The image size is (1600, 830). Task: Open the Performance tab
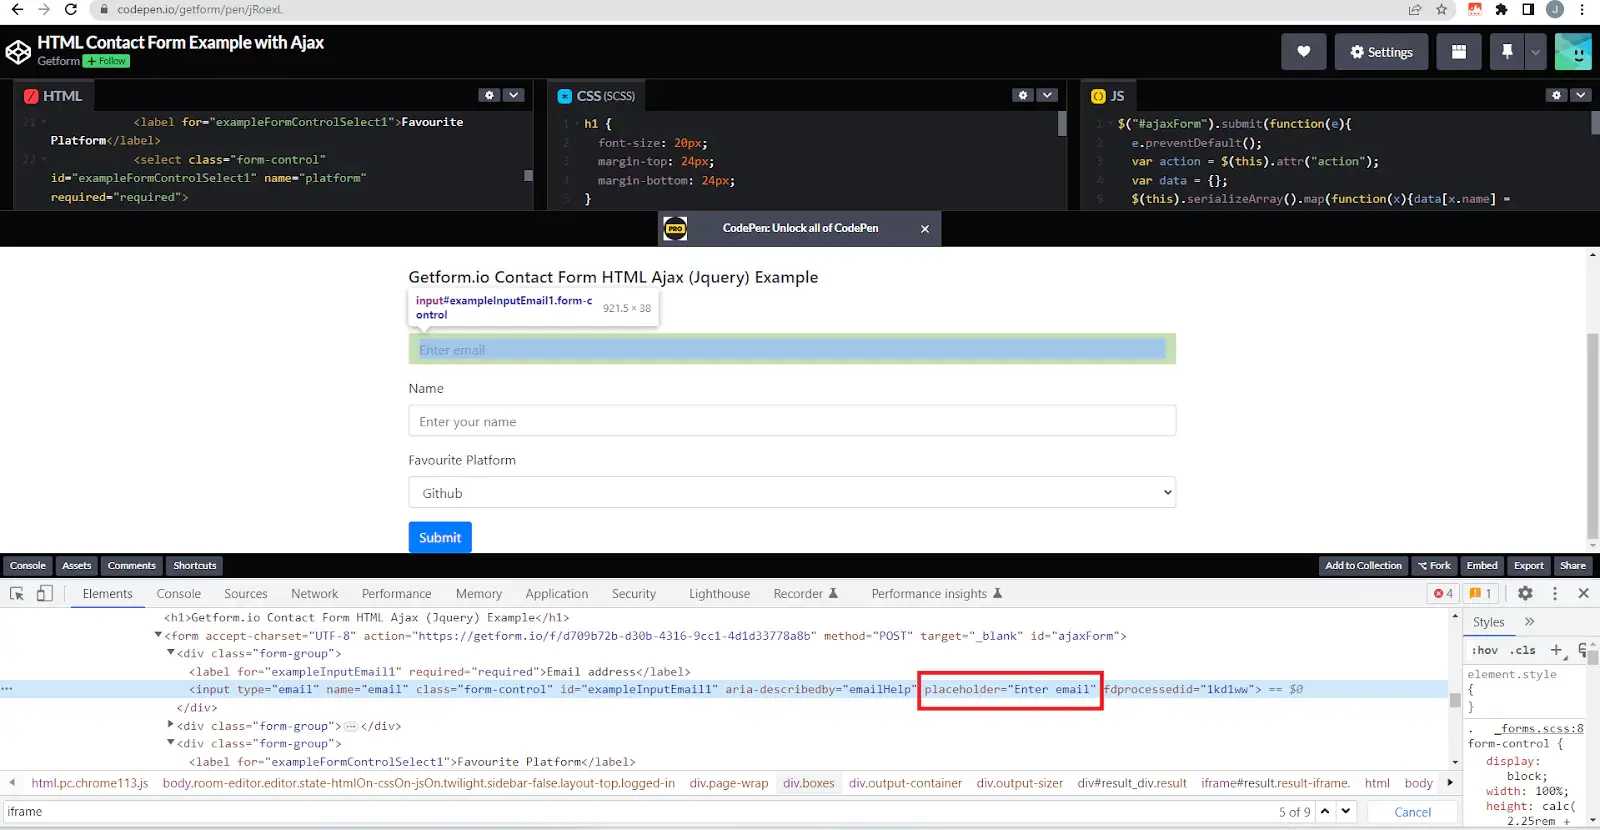(x=397, y=594)
